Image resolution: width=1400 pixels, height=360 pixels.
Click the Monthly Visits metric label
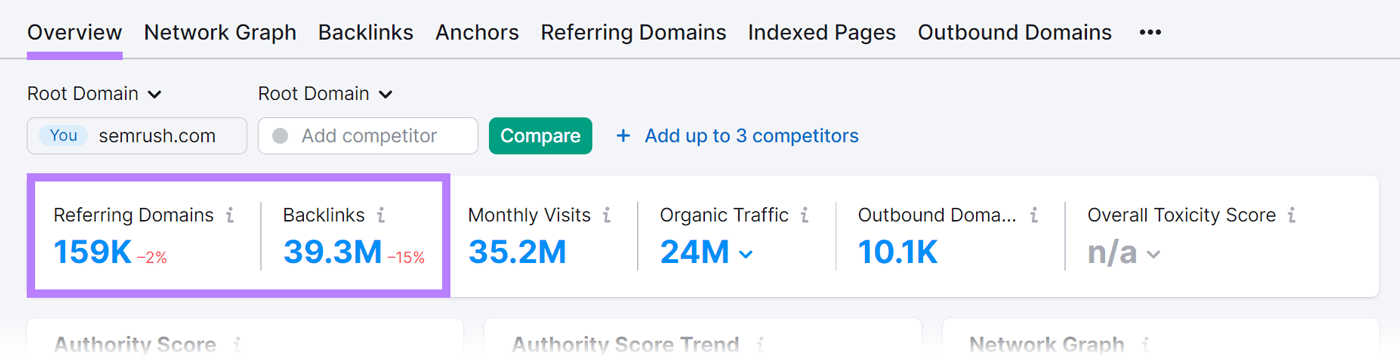pos(529,215)
